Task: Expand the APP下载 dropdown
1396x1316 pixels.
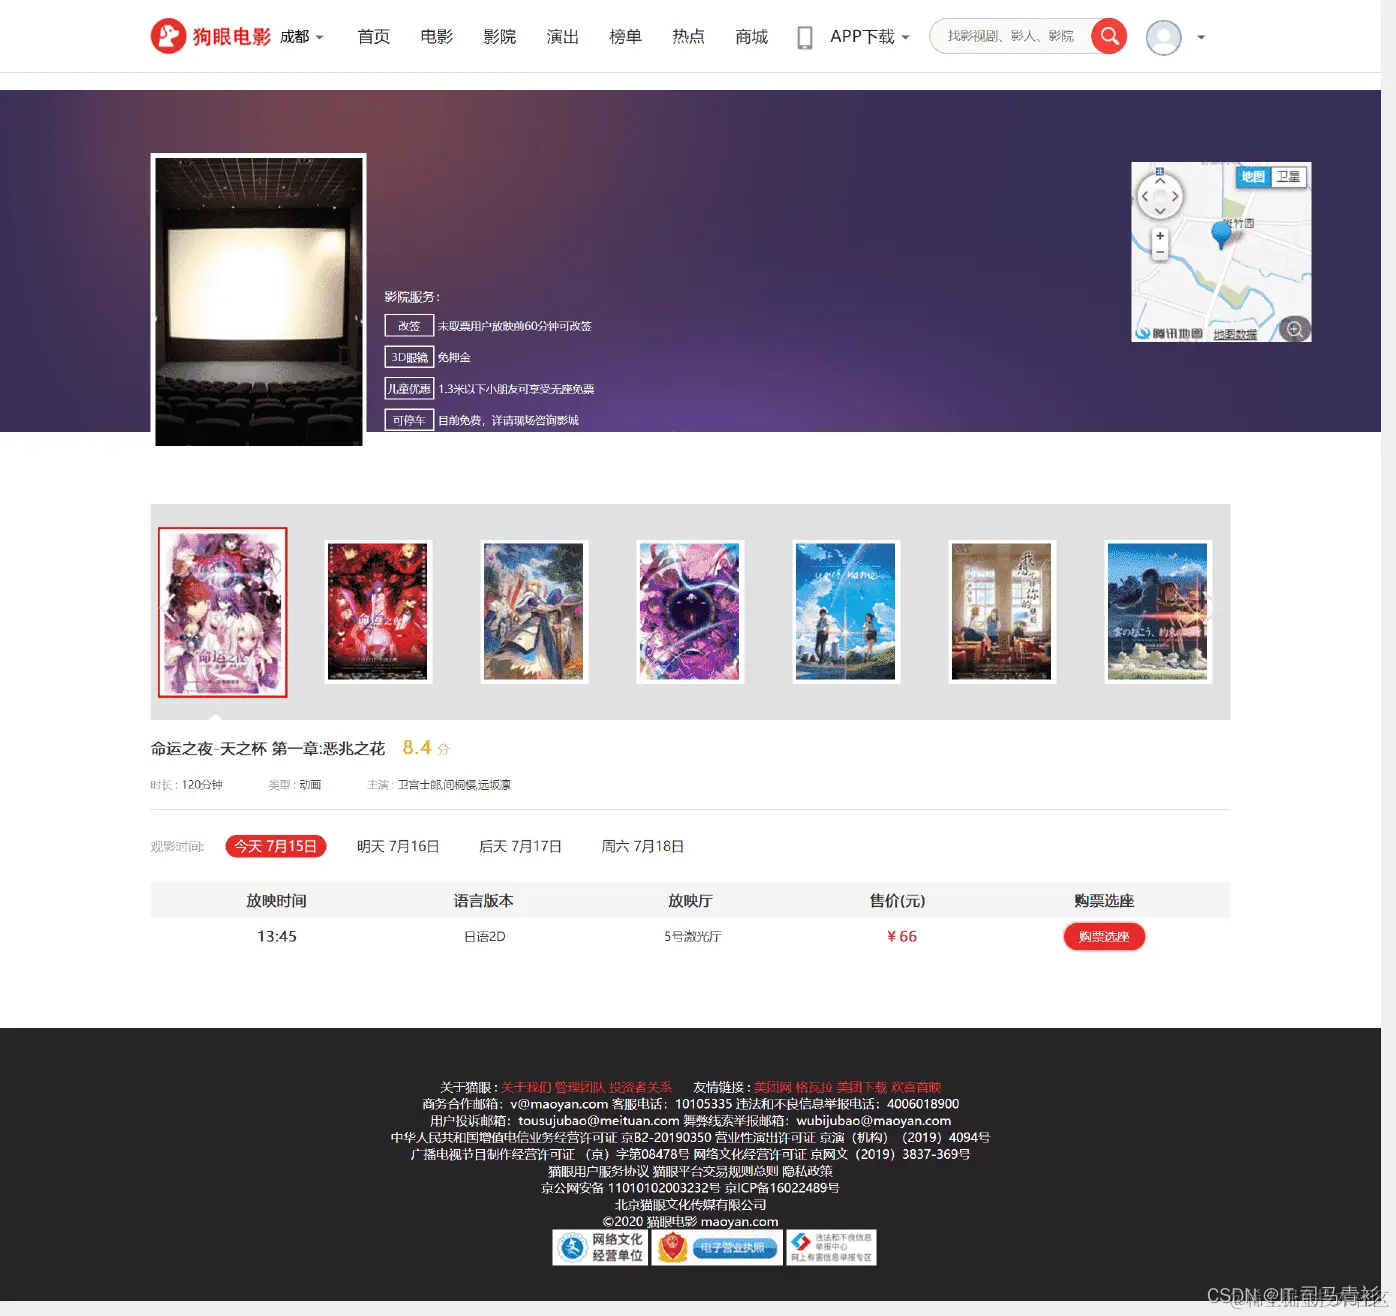Action: click(x=870, y=37)
